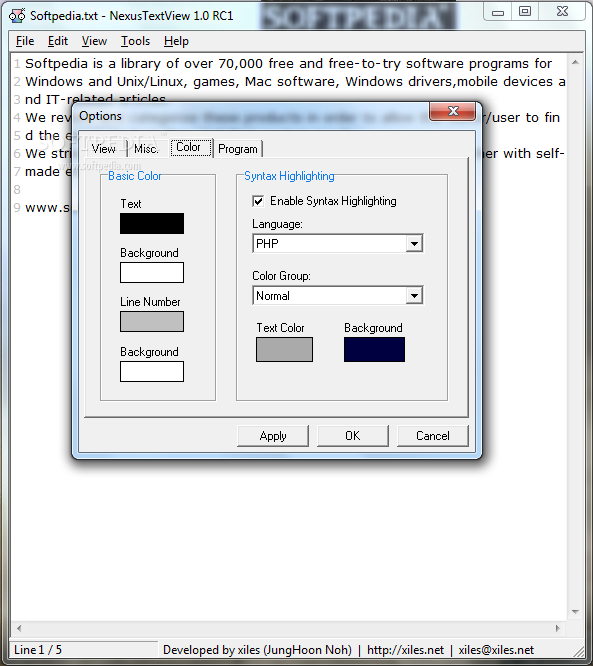The height and width of the screenshot is (666, 593).
Task: Click the Line 1 / 5 status text
Action: [38, 650]
